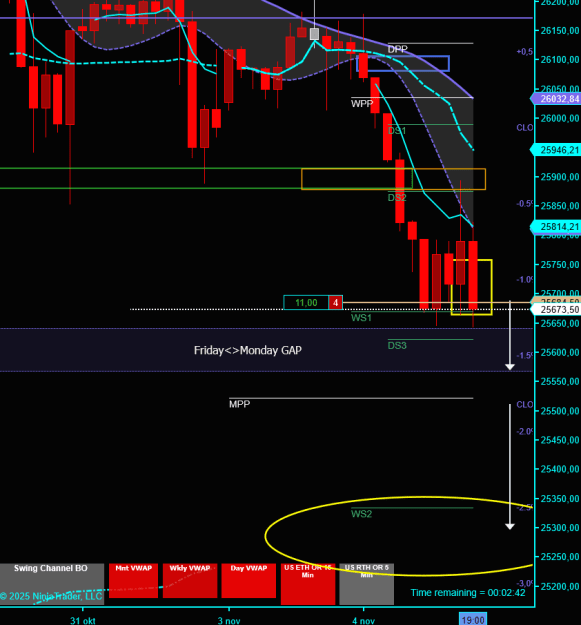Click the Mnt VWAP red status box
This screenshot has height=625, width=581.
[133, 580]
